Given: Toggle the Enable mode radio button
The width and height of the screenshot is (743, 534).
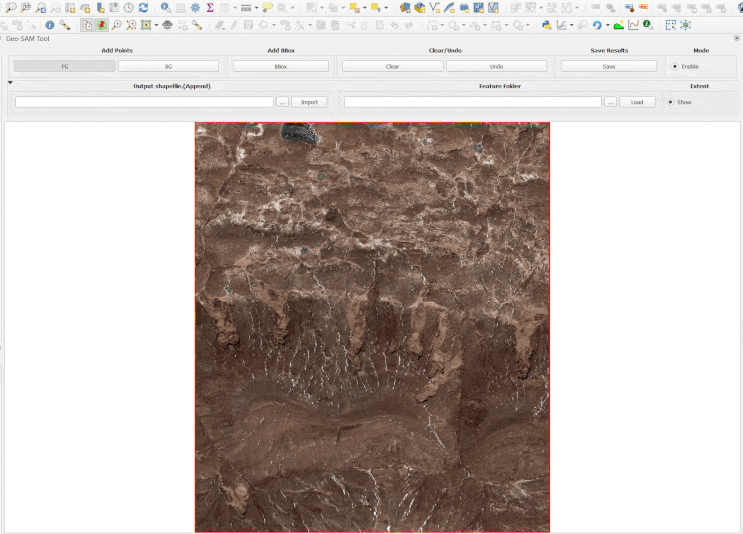Looking at the screenshot, I should [x=675, y=66].
